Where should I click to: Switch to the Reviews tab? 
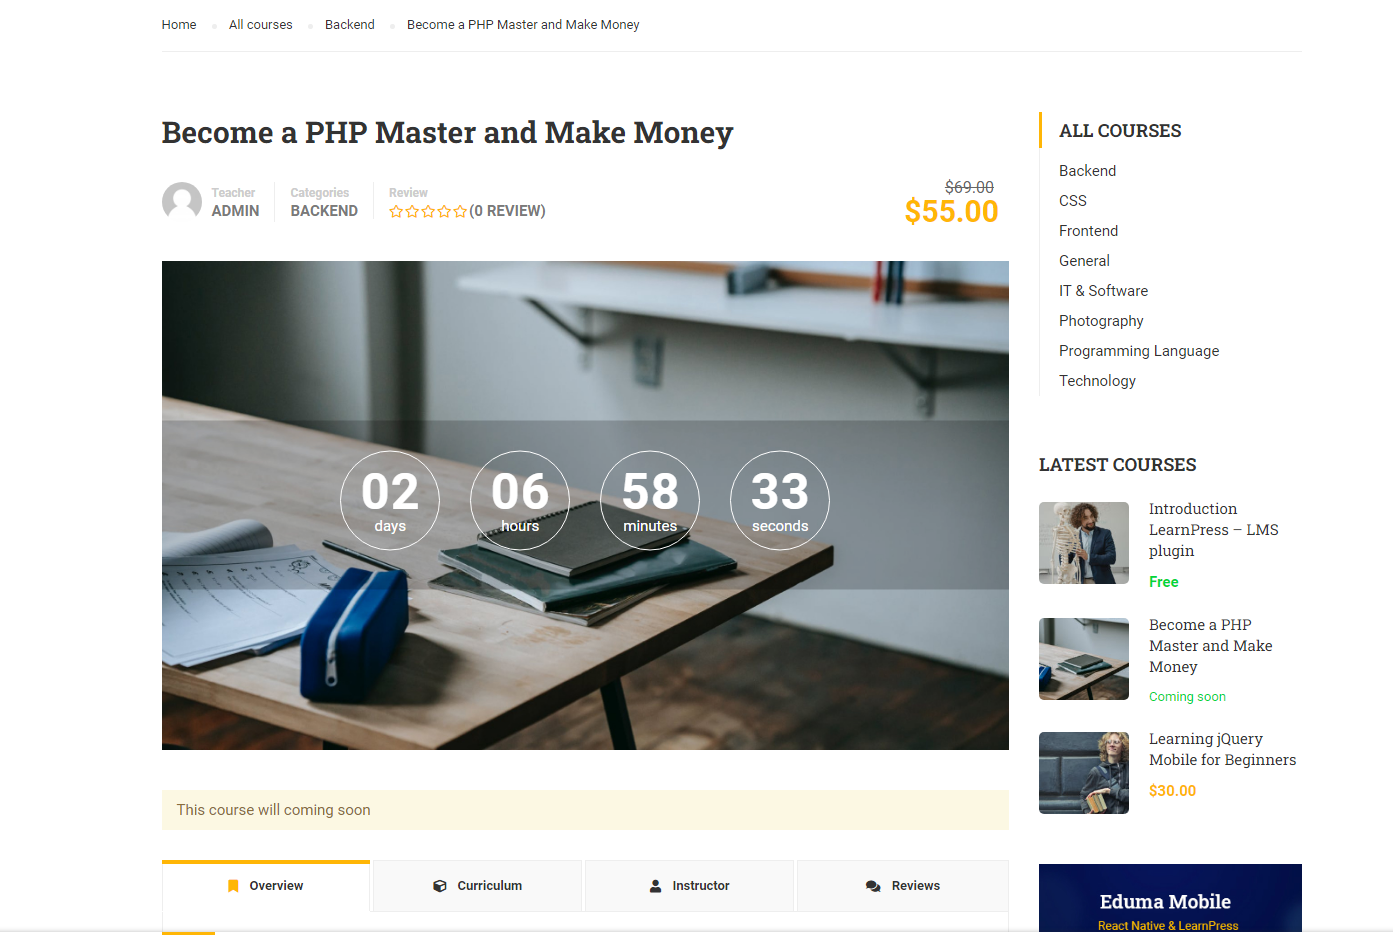point(903,886)
